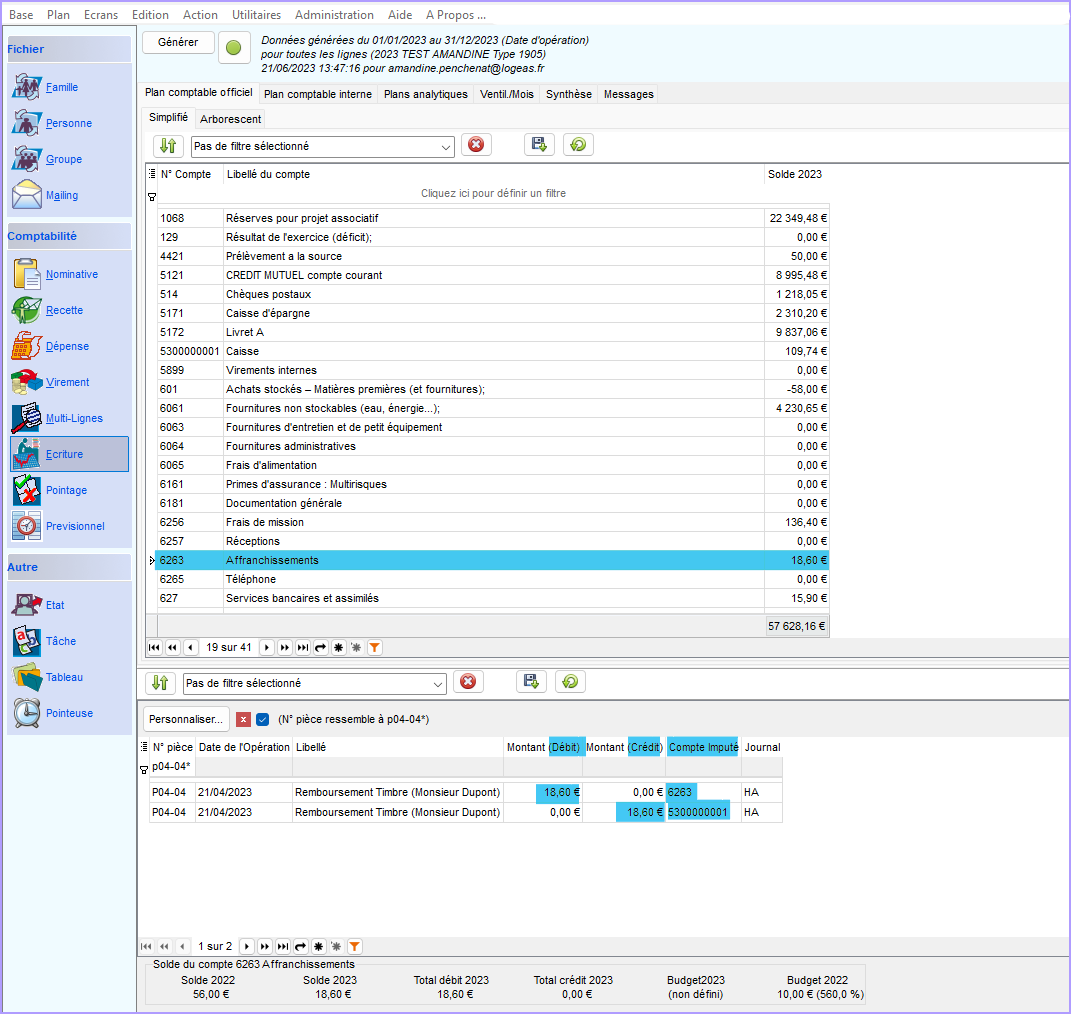
Task: Expand the upper filter selection dropdown
Action: tap(445, 147)
